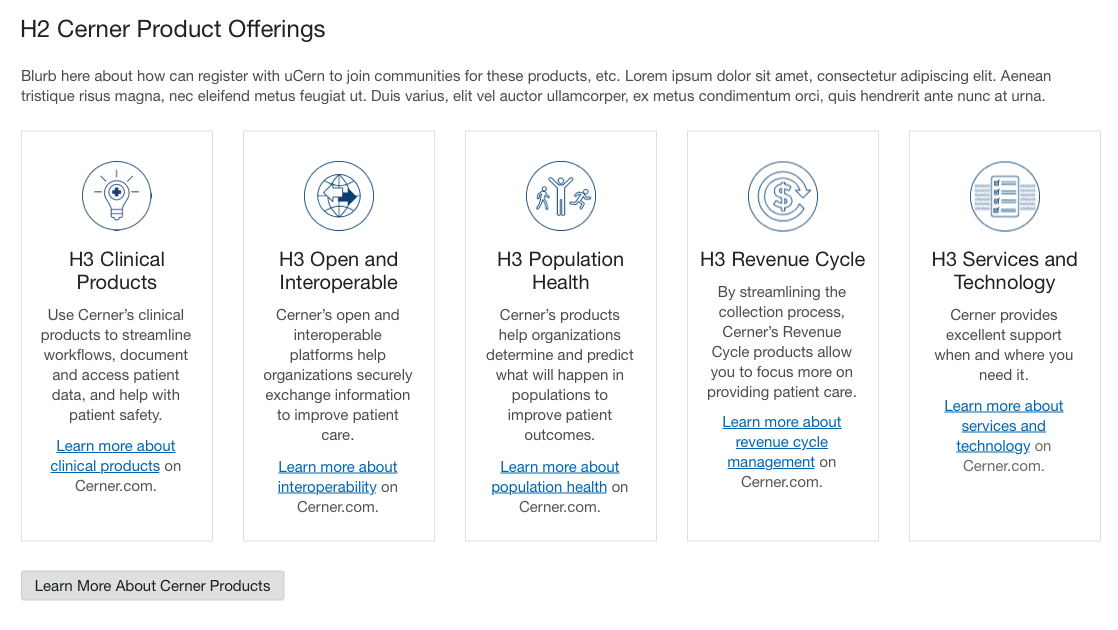Click the dollar Revenue Cycle icon
This screenshot has width=1118, height=630.
783,196
